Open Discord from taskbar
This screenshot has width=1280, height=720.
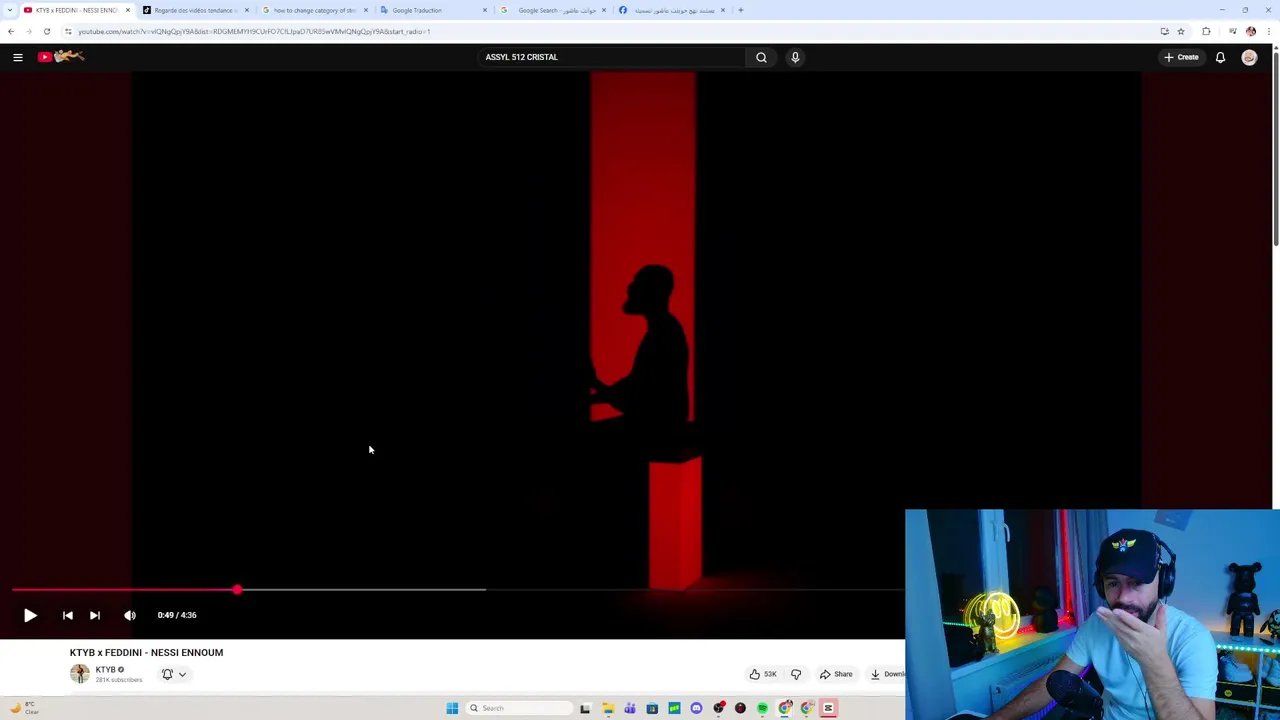(x=696, y=708)
